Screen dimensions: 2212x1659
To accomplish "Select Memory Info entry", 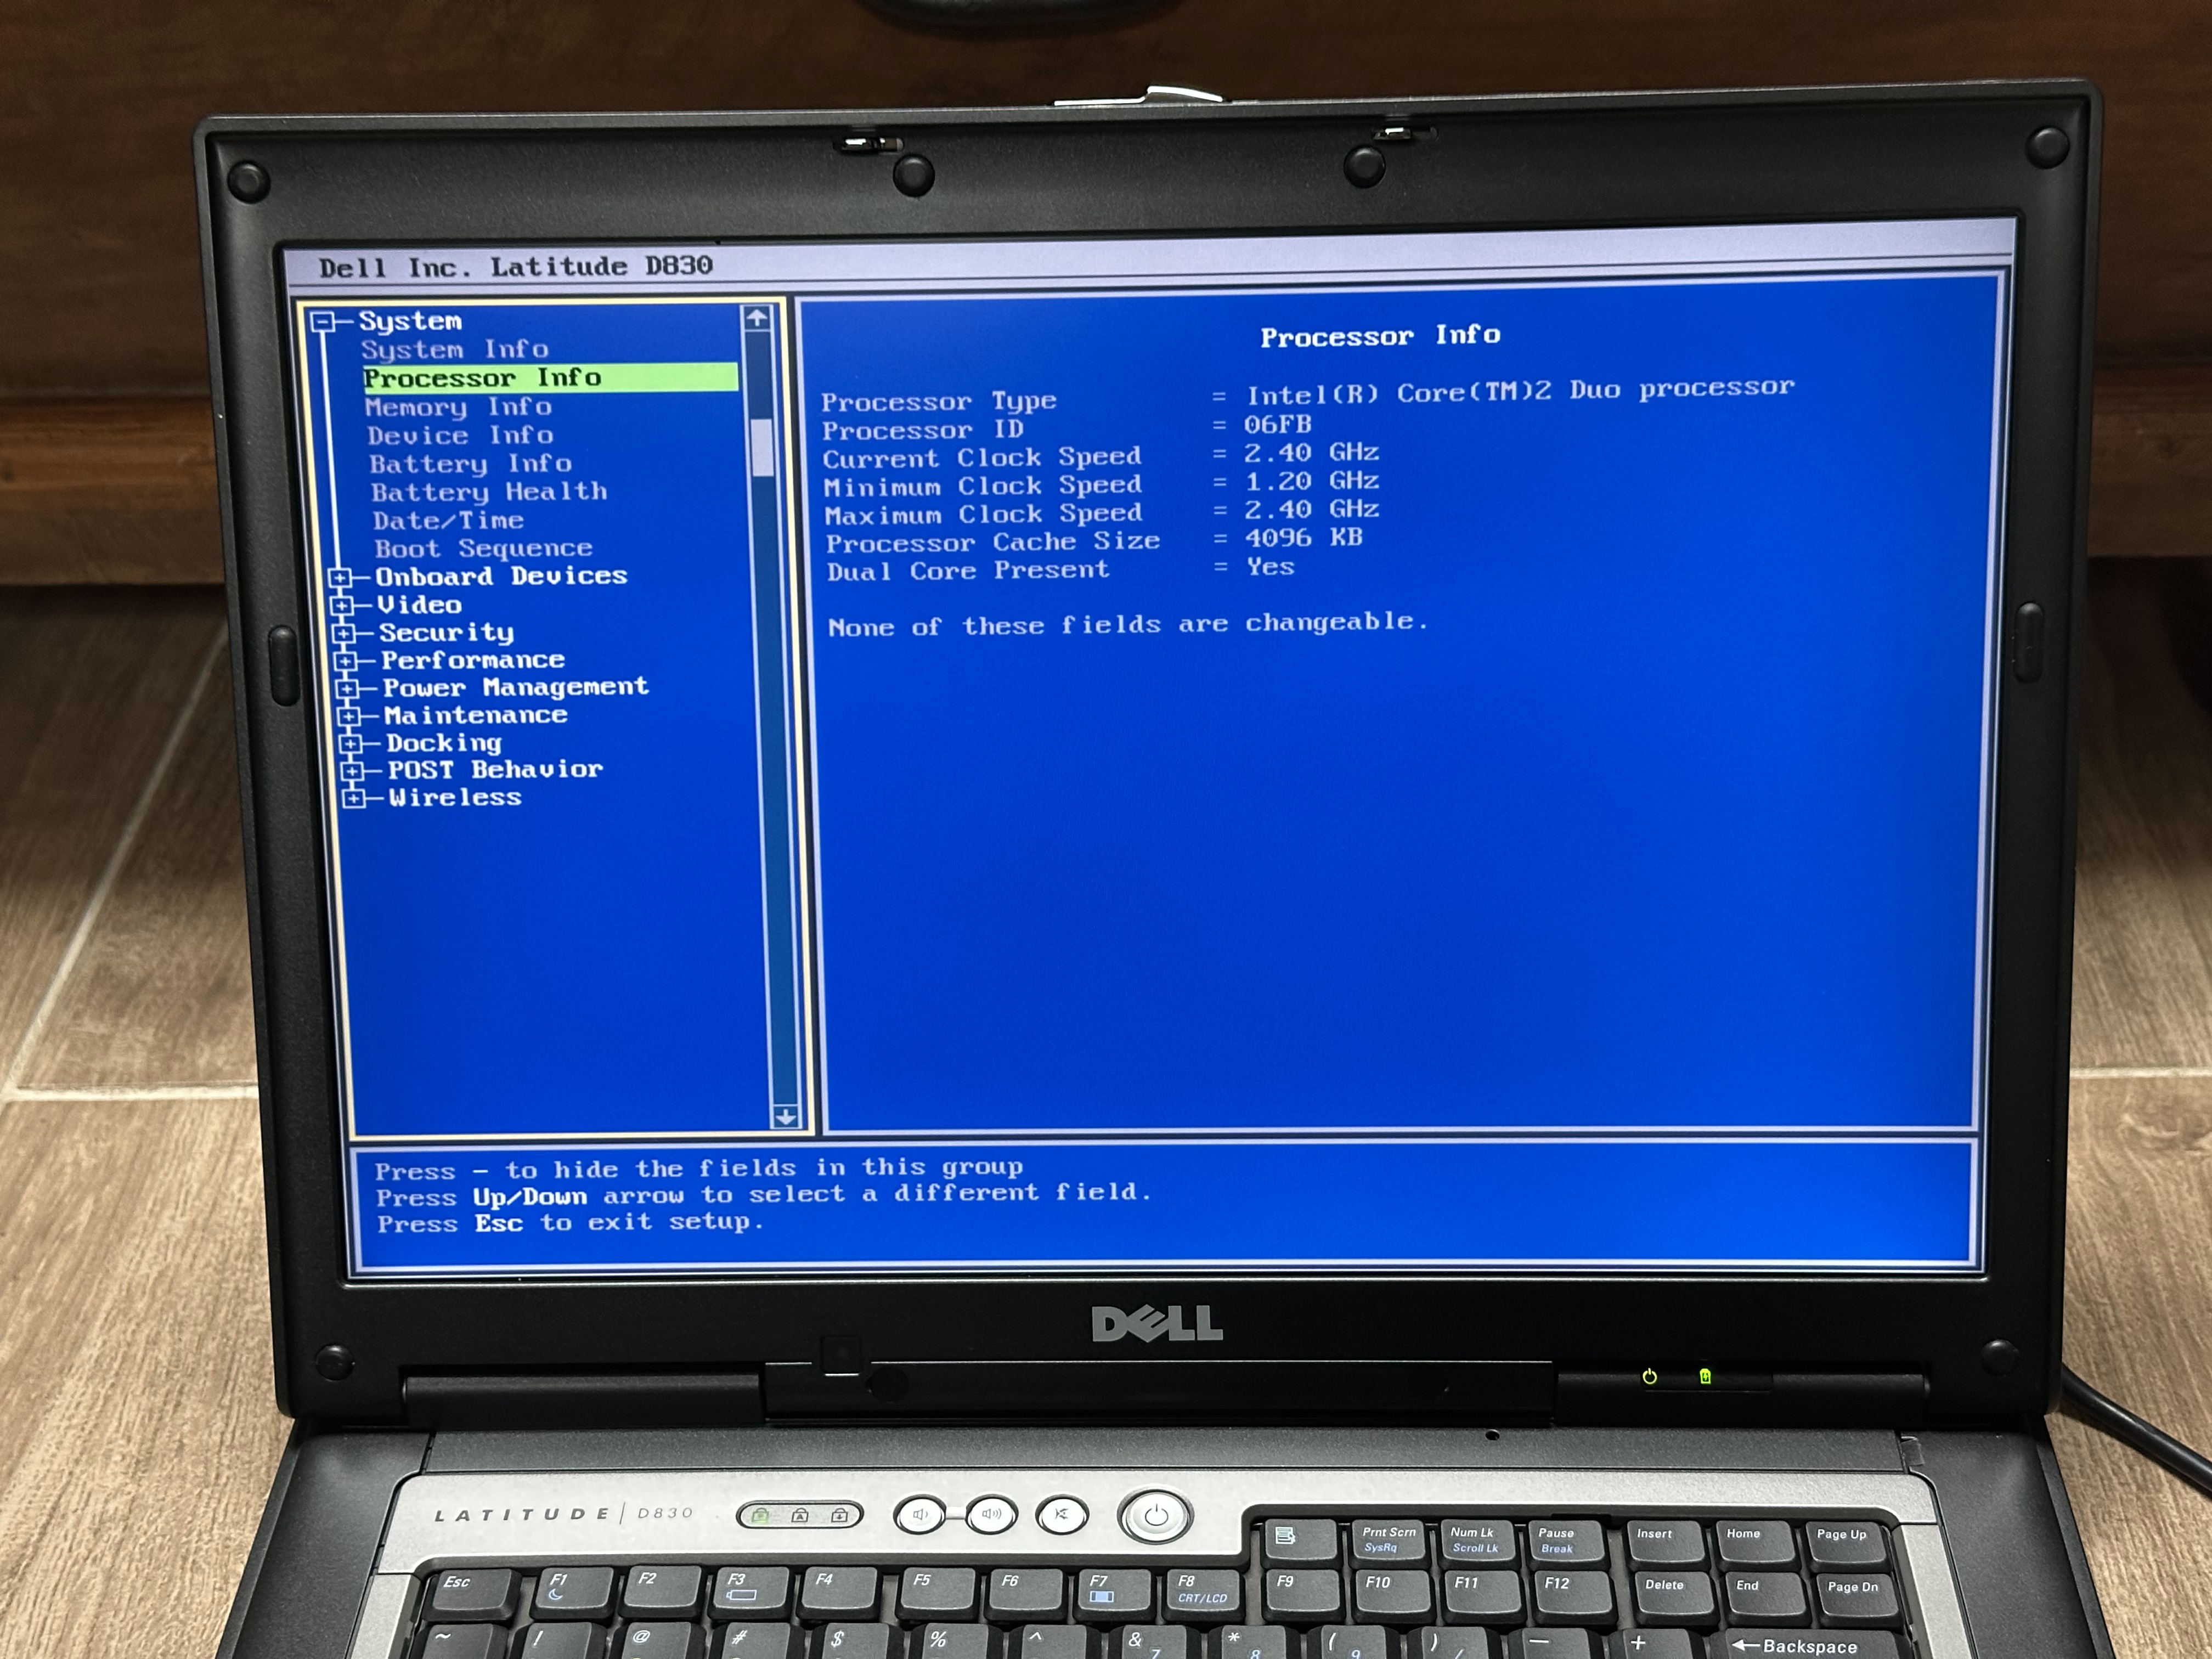I will click(x=458, y=407).
